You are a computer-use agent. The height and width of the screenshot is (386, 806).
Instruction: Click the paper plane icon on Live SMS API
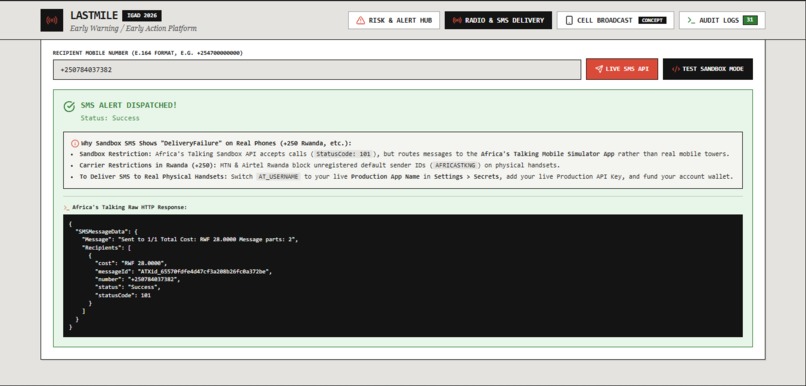tap(599, 69)
